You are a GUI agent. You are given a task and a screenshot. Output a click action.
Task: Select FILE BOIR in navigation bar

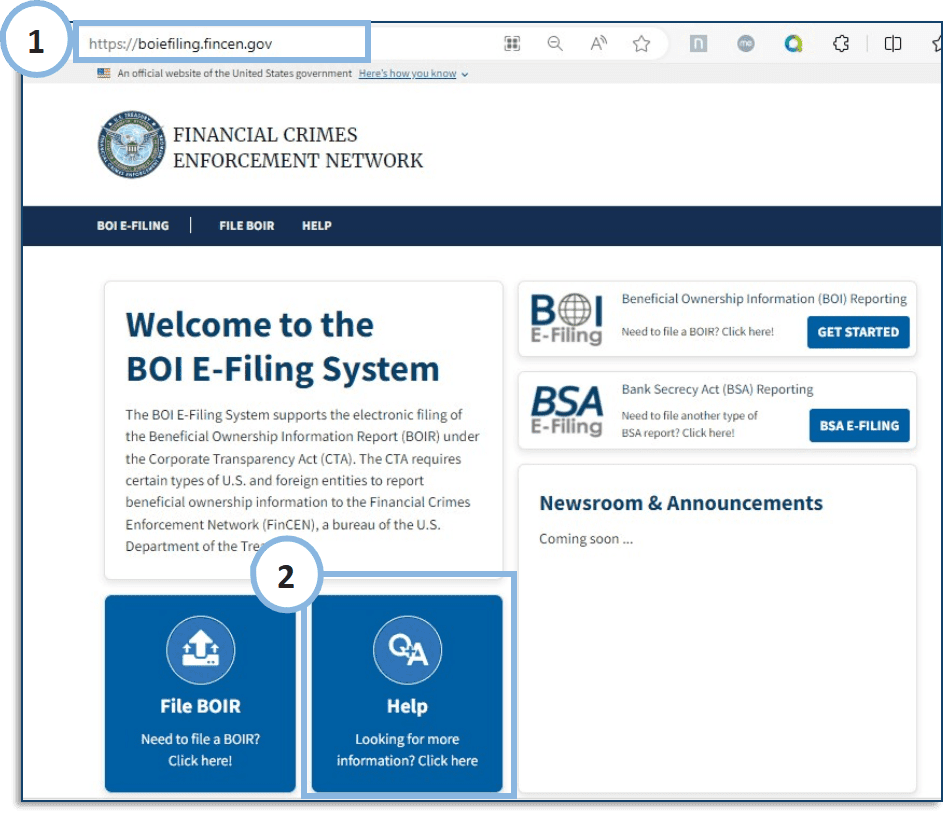(247, 226)
